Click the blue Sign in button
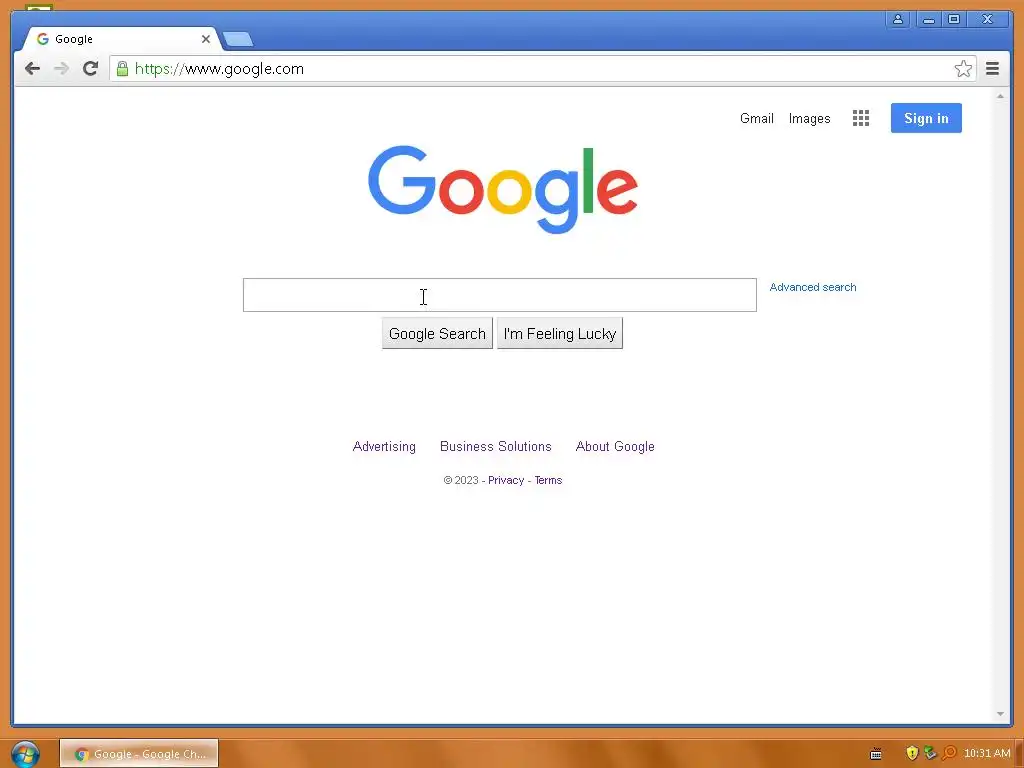 [x=926, y=118]
